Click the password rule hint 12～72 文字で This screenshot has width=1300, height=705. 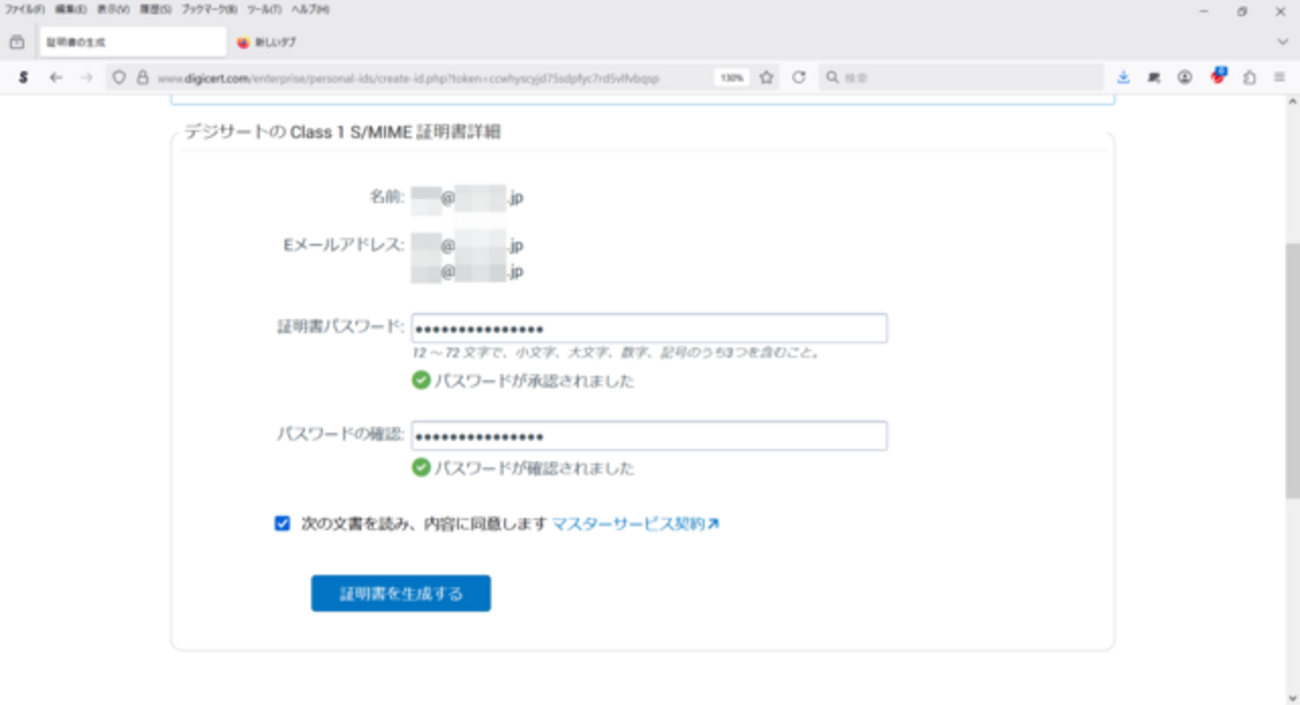(616, 353)
